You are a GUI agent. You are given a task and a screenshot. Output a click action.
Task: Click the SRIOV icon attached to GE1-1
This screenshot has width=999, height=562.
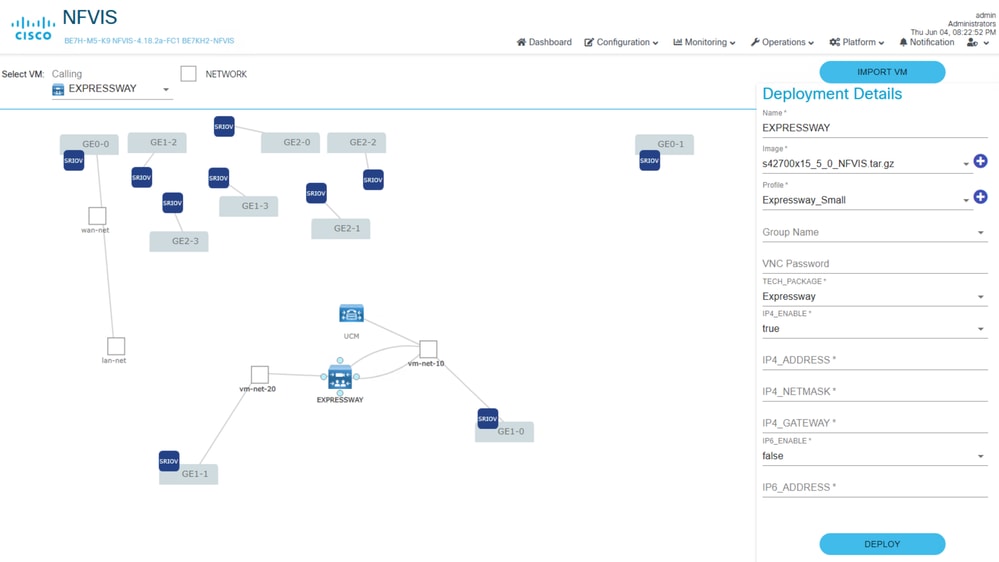[x=169, y=461]
